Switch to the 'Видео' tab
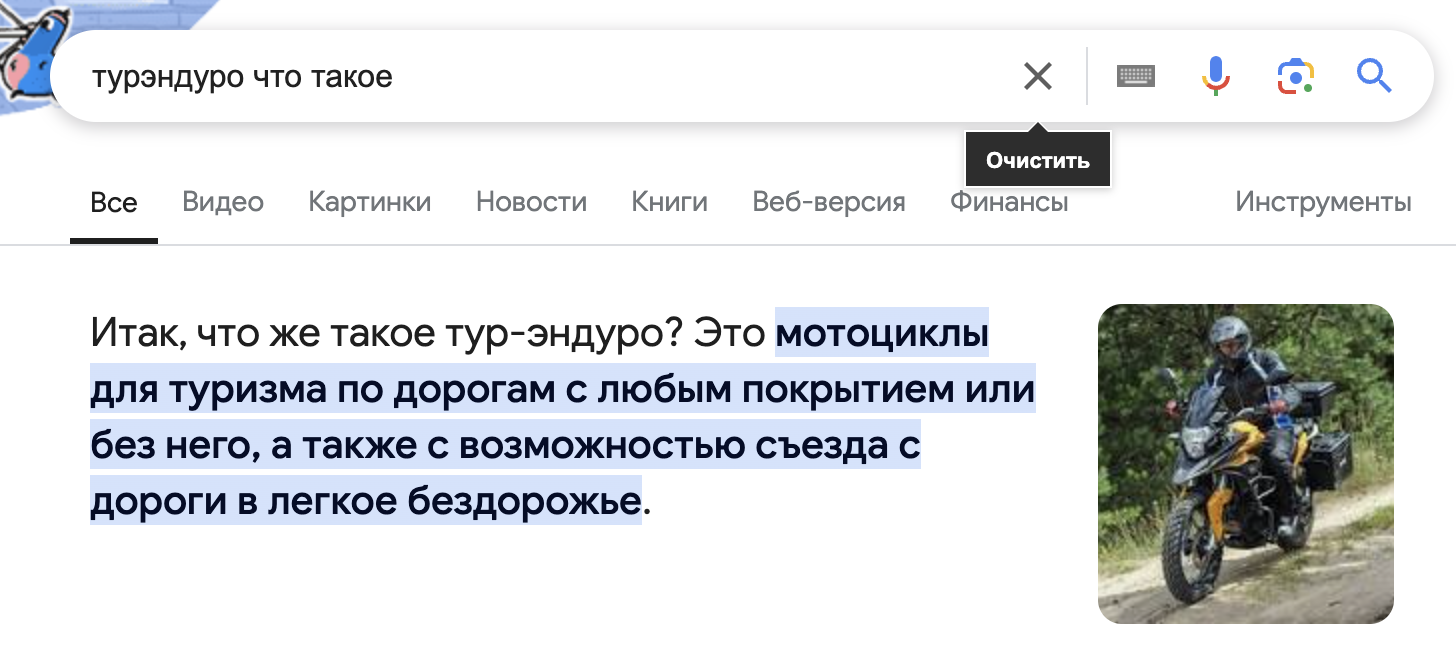 (x=223, y=203)
